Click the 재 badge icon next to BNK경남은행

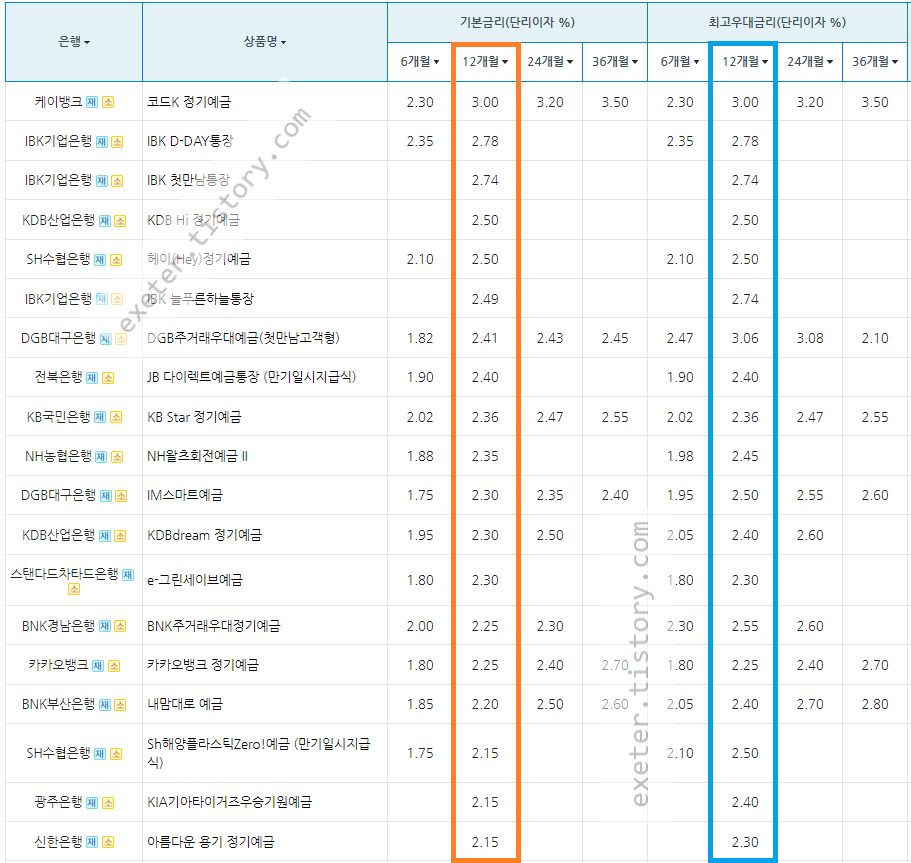click(105, 626)
